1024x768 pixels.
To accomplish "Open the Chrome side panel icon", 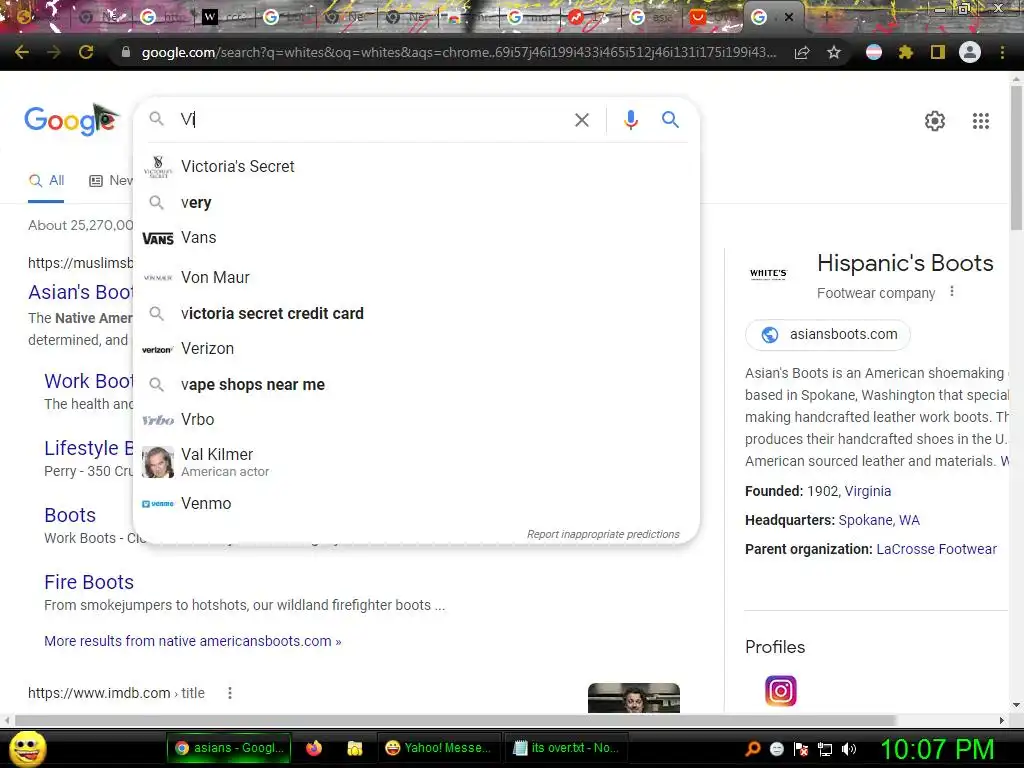I will 938,52.
